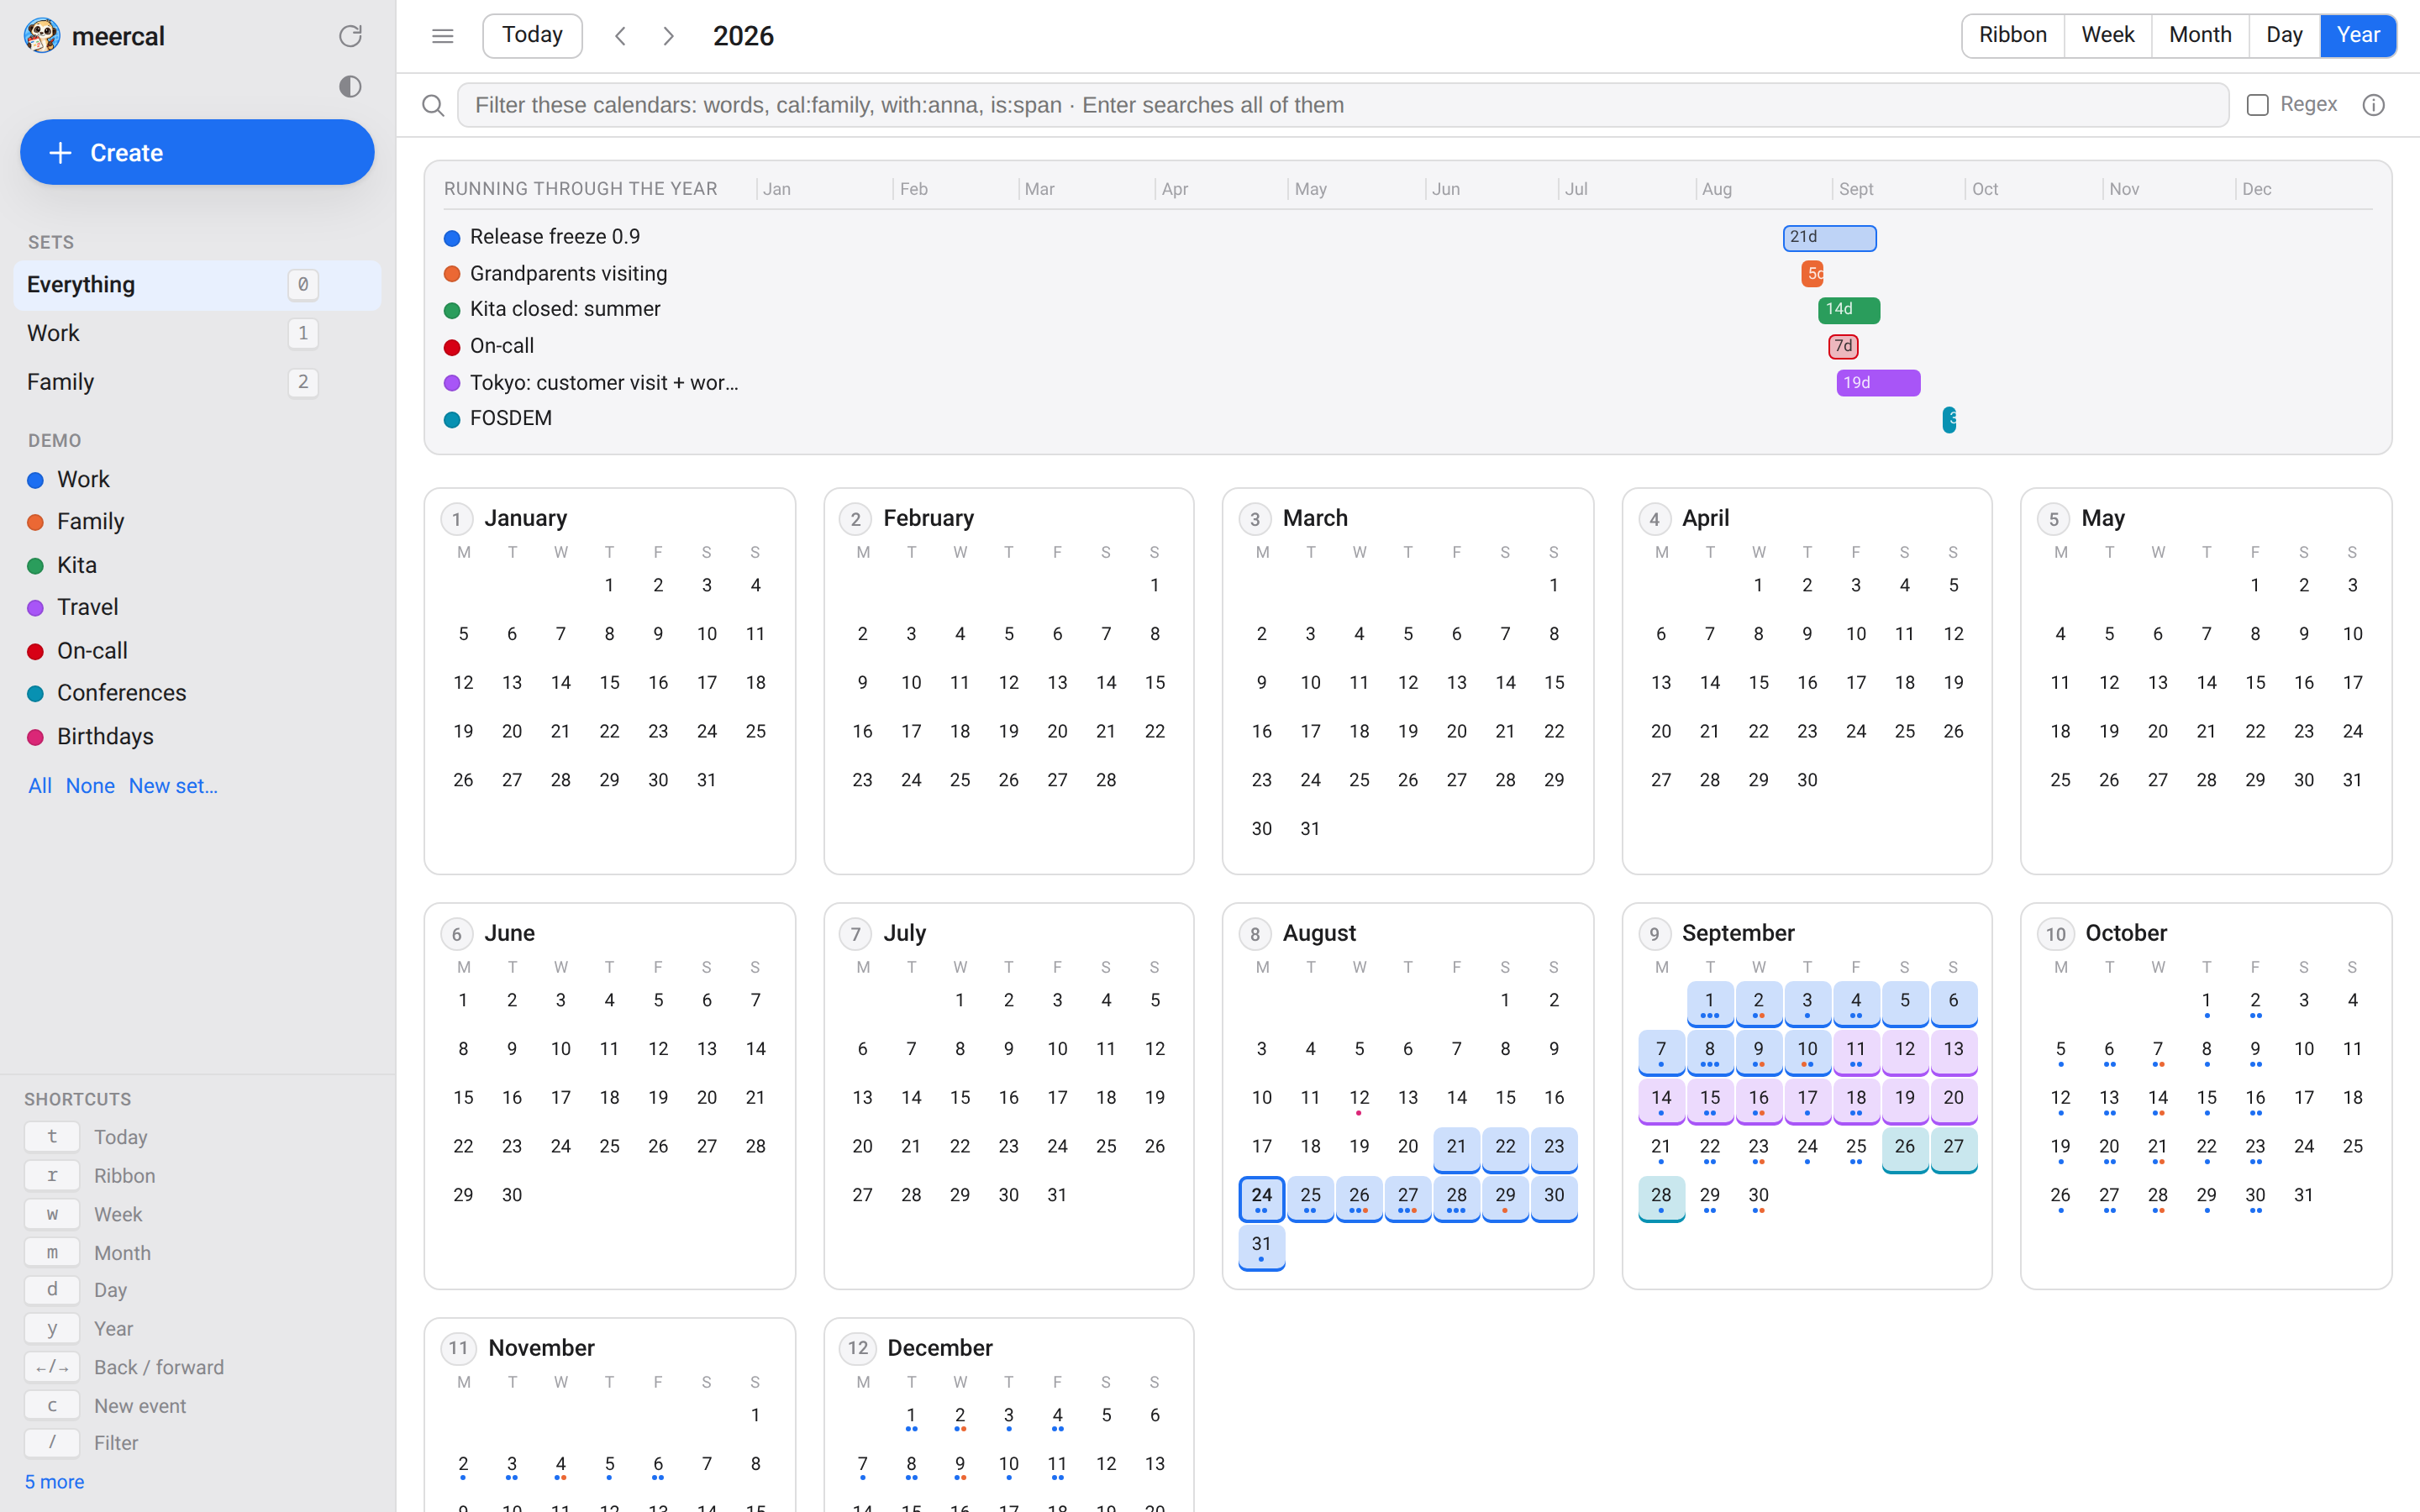This screenshot has width=2420, height=1512.
Task: Select October 14 in the year grid
Action: point(2157,1100)
